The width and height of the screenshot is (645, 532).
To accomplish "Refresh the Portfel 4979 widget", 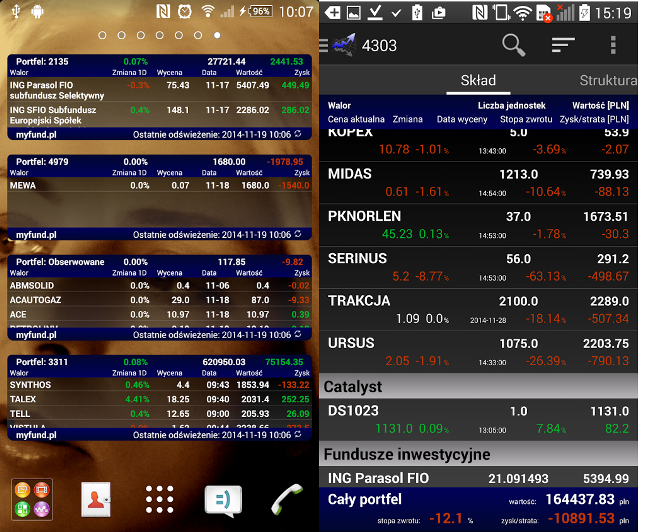I will point(298,234).
